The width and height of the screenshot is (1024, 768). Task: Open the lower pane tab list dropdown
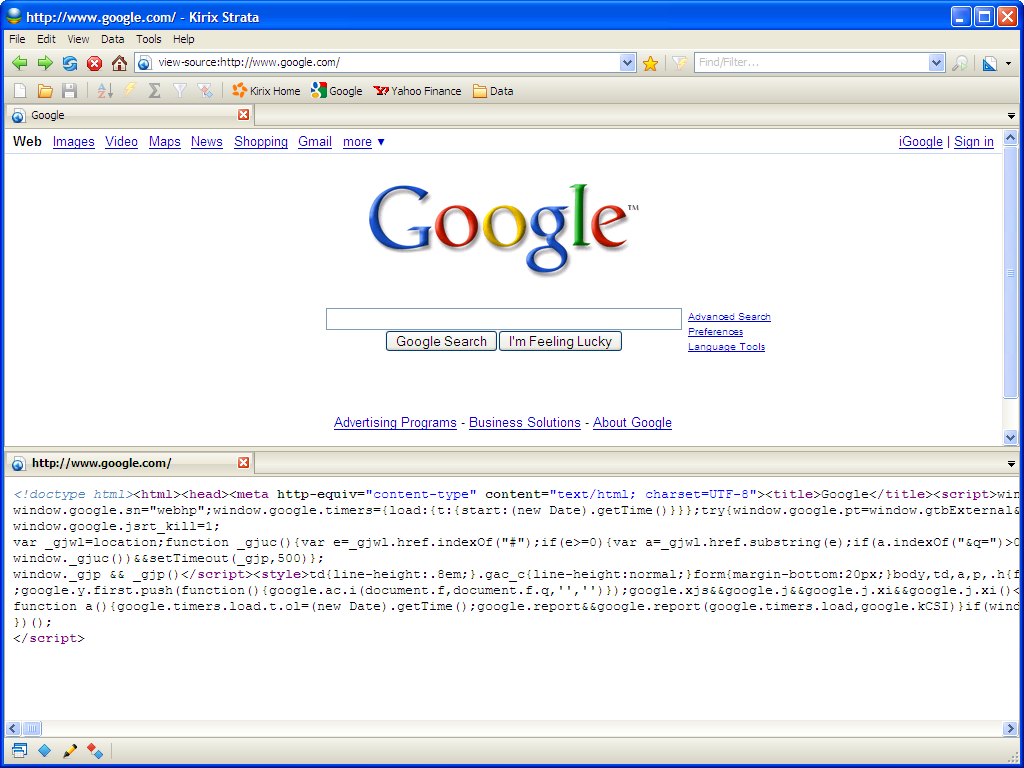coord(1011,464)
